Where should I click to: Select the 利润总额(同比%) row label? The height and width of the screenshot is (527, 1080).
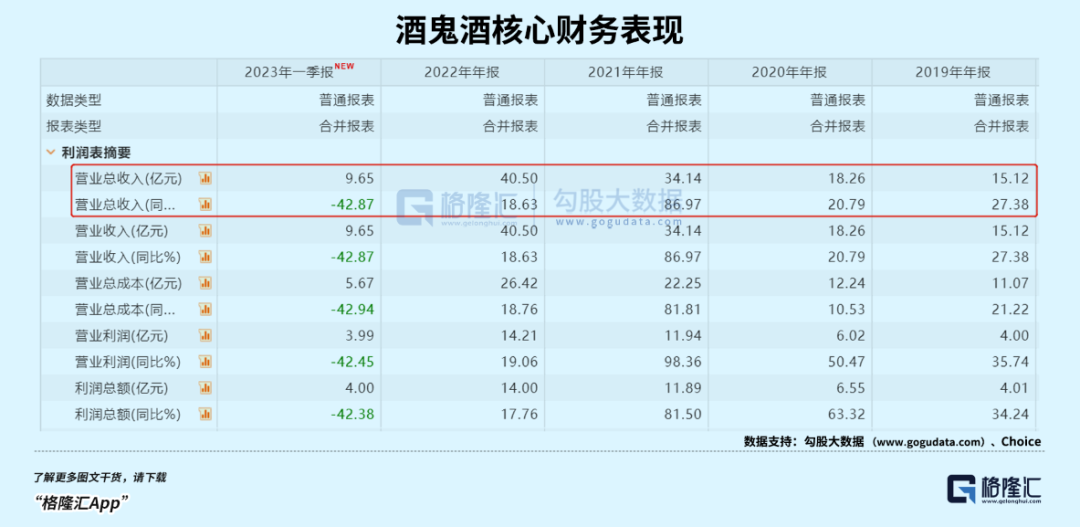coord(127,414)
